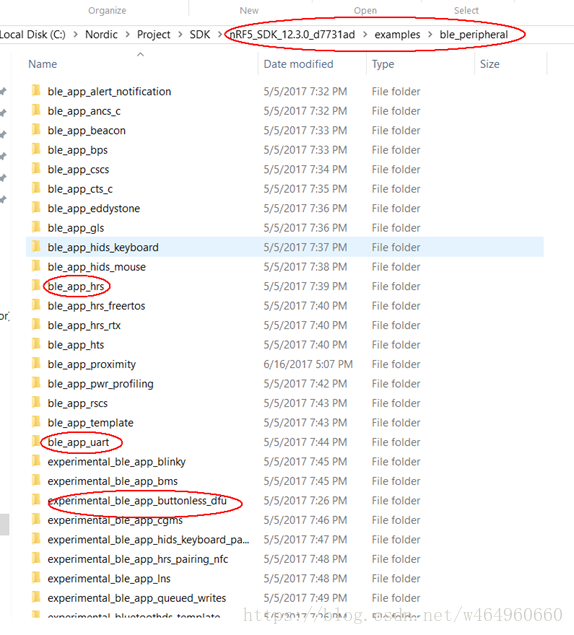Image resolution: width=574 pixels, height=635 pixels.
Task: Select the ble_app_hrs folder name
Action: [x=76, y=286]
